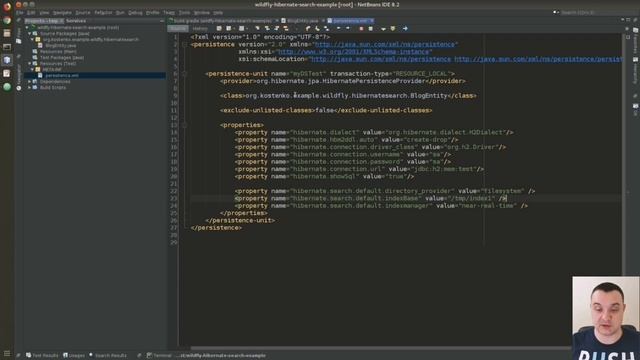
Task: Open the file manager launcher icon
Action: click(7, 33)
